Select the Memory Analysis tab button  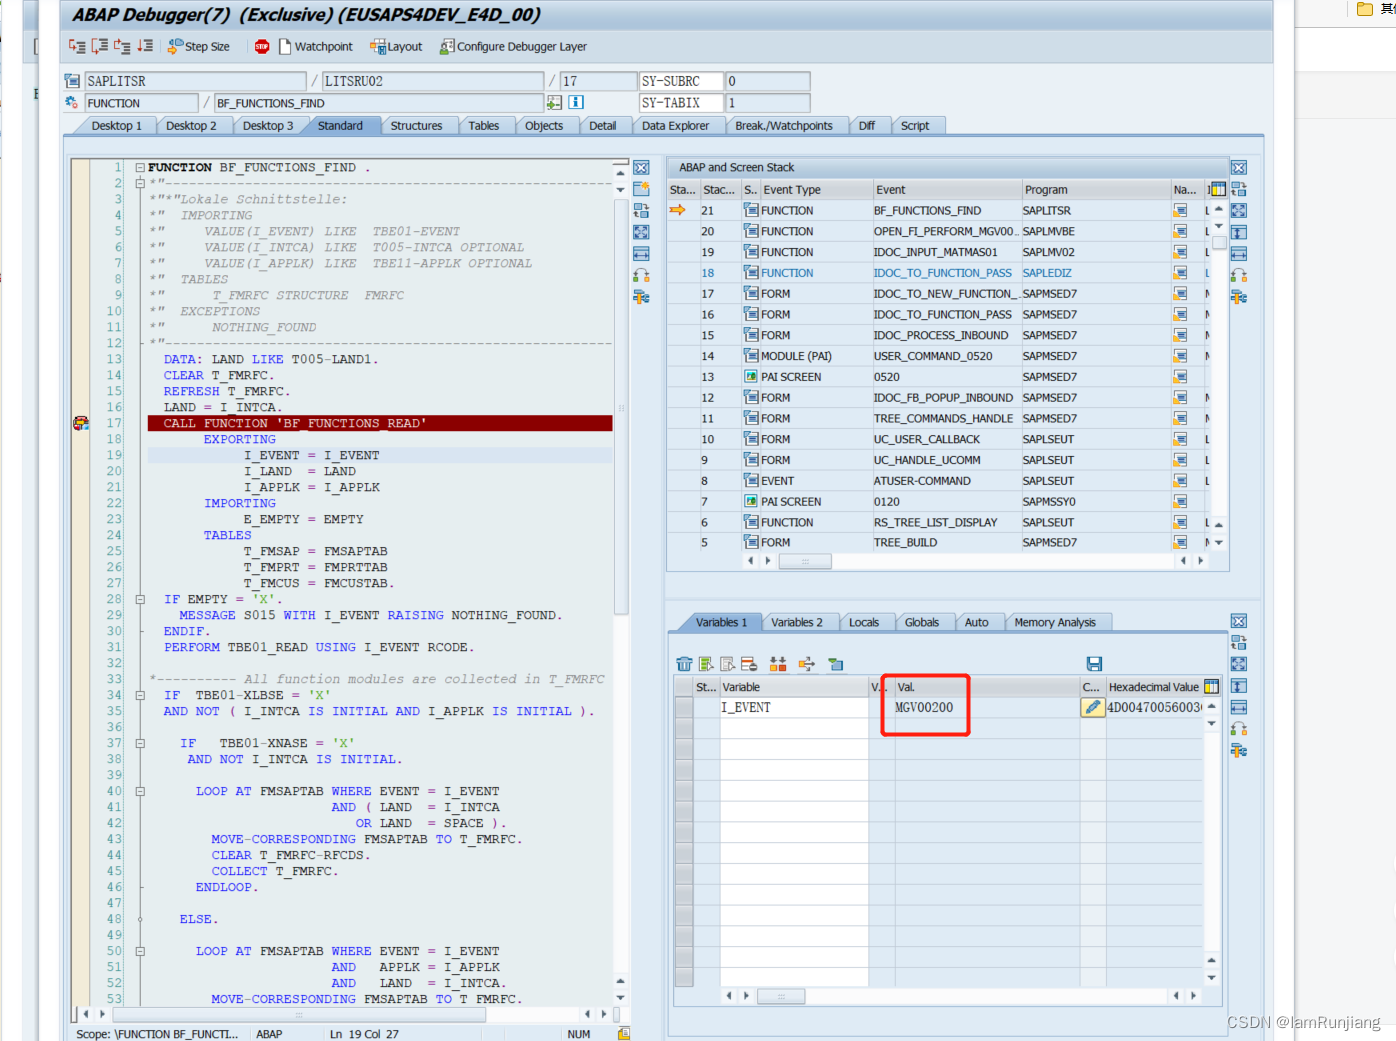1058,622
